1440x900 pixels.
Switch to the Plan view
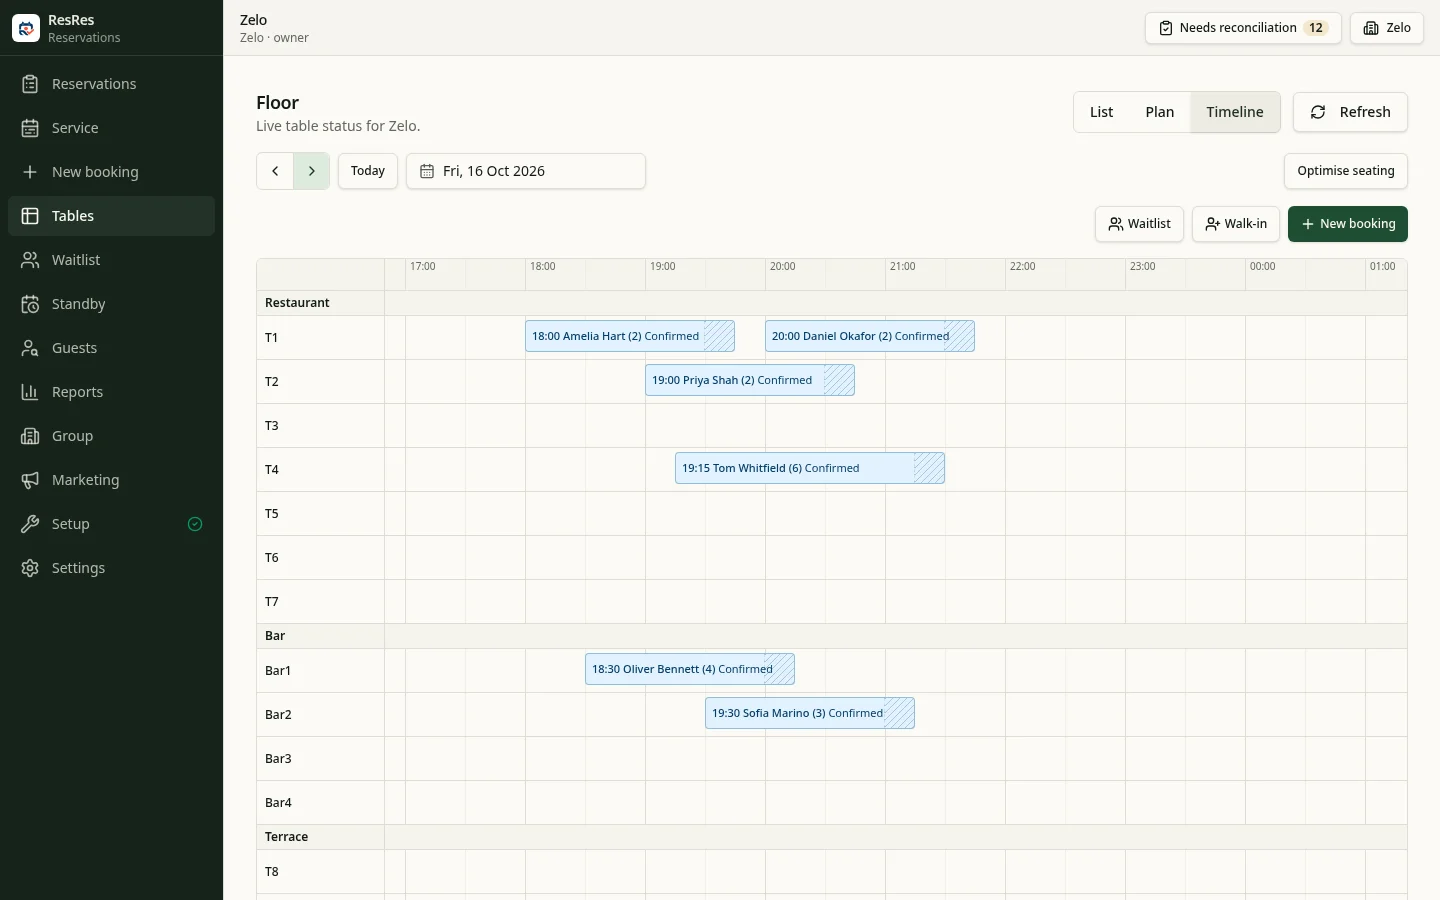[x=1160, y=112]
